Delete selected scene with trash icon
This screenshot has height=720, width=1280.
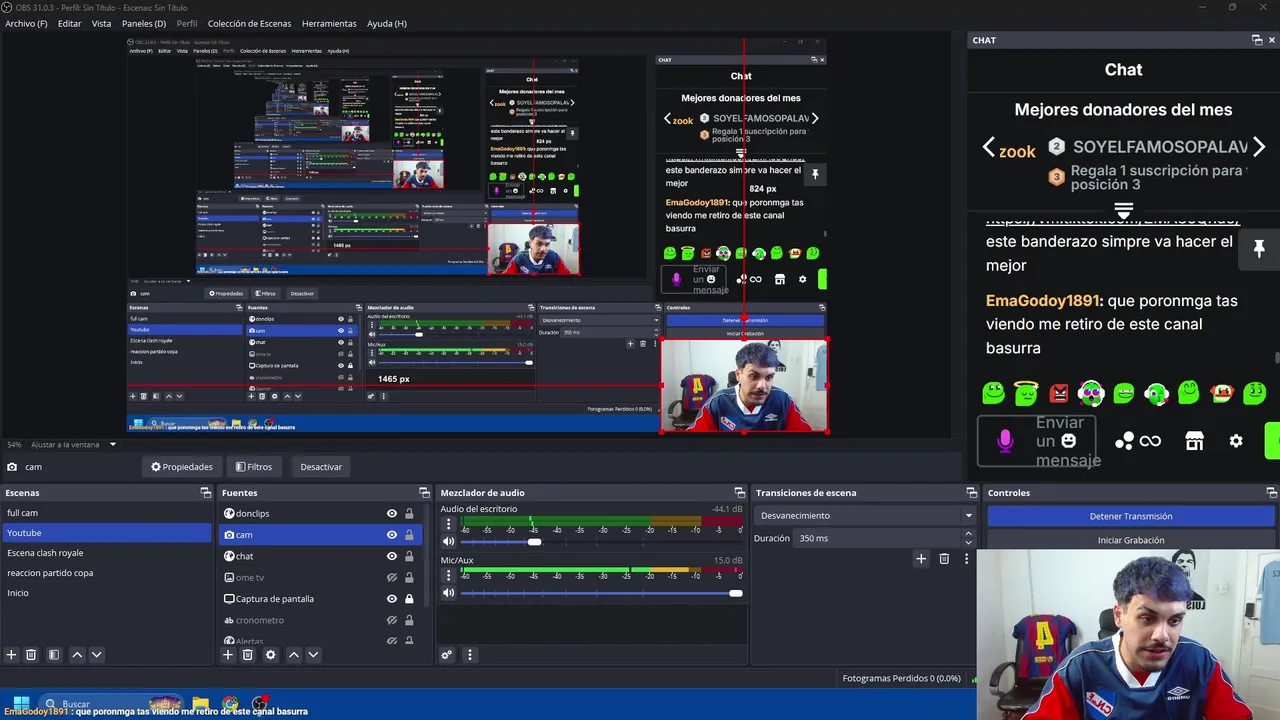31,655
